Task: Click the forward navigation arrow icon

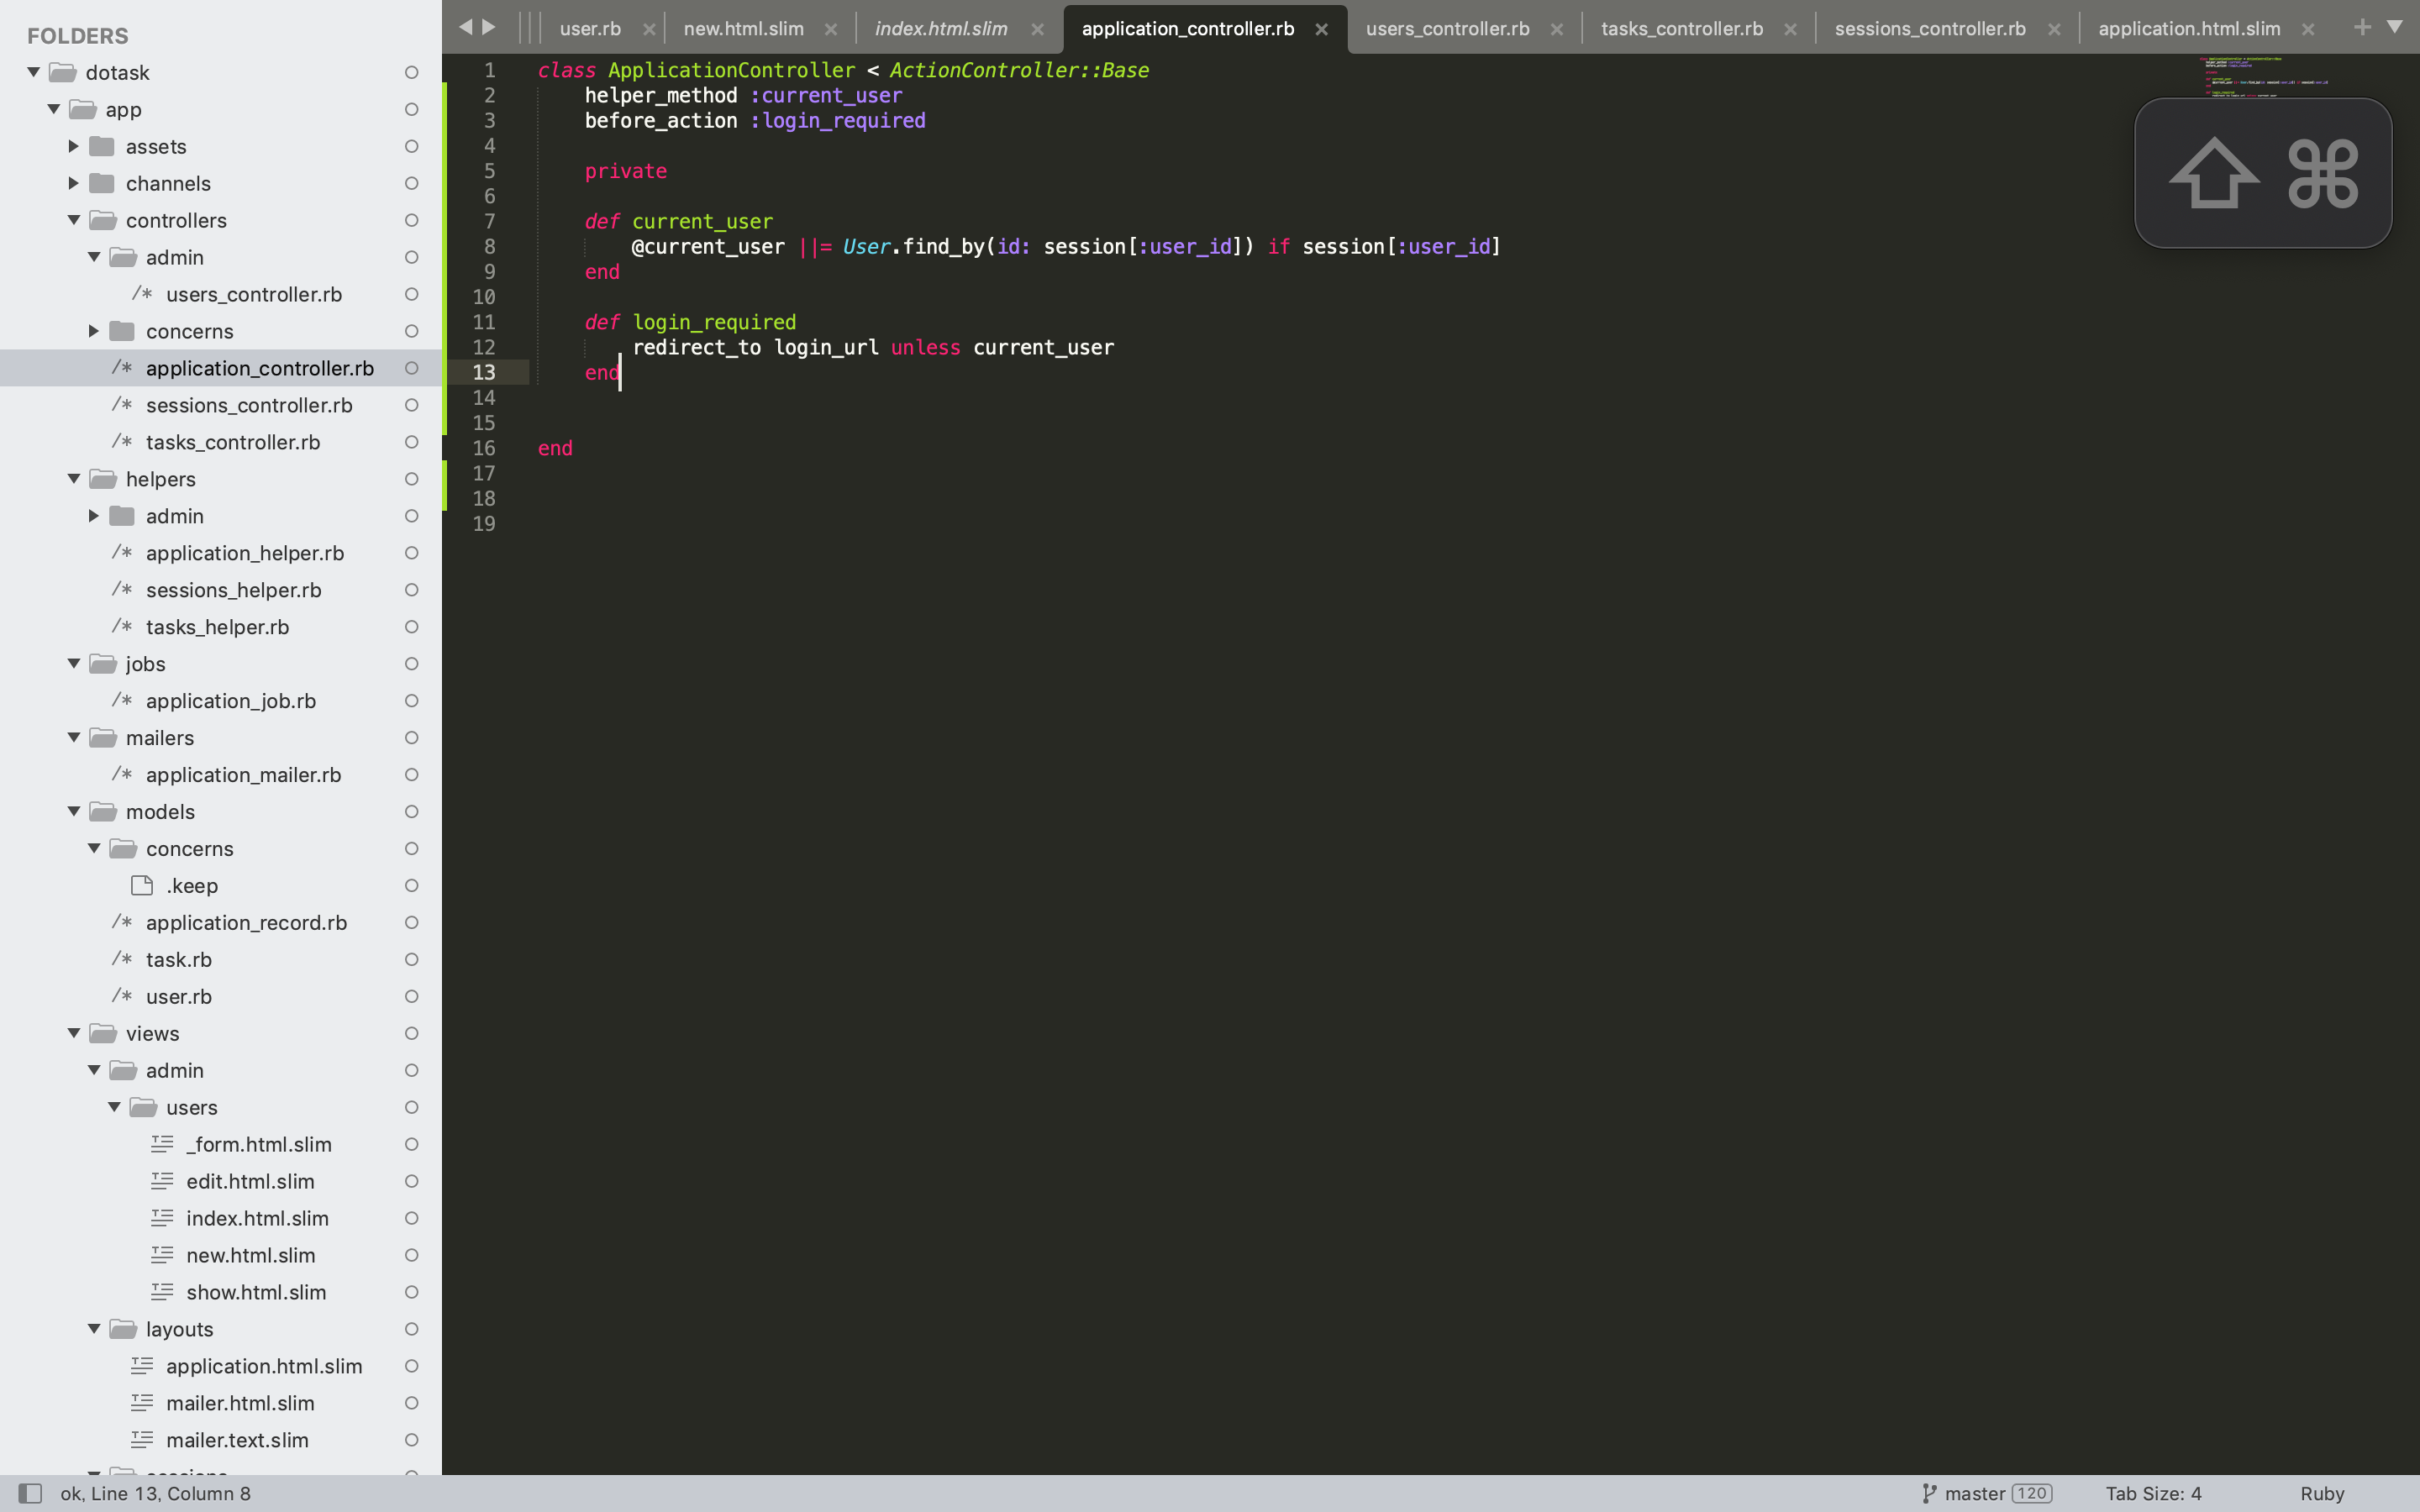Action: click(x=489, y=27)
